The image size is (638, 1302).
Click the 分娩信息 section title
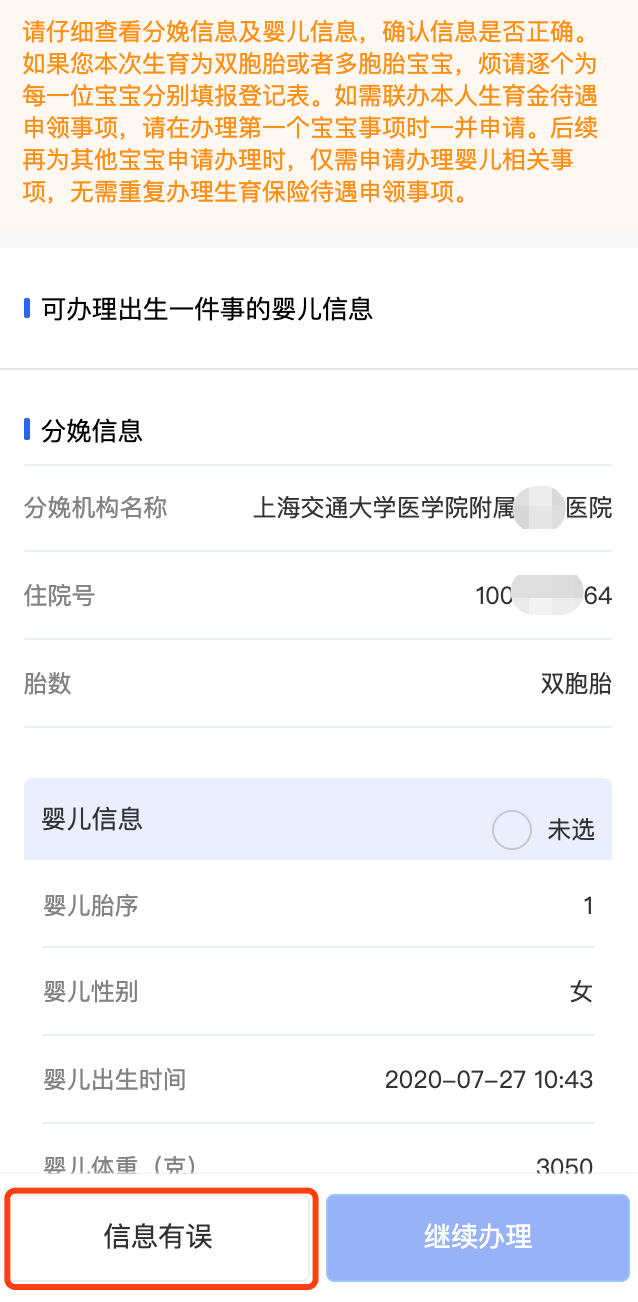[92, 431]
